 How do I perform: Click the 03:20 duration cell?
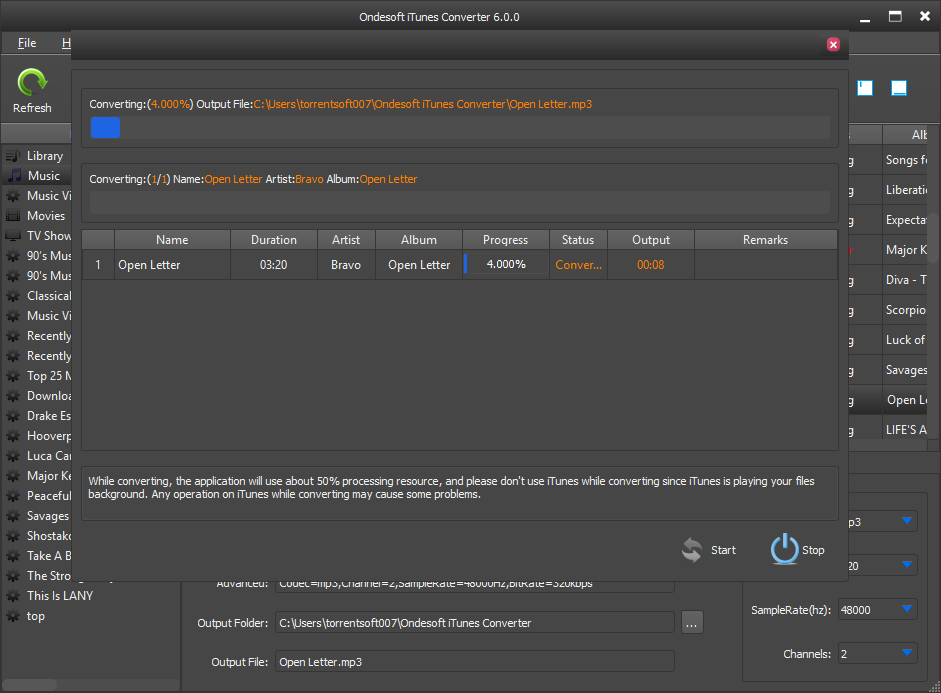(274, 265)
